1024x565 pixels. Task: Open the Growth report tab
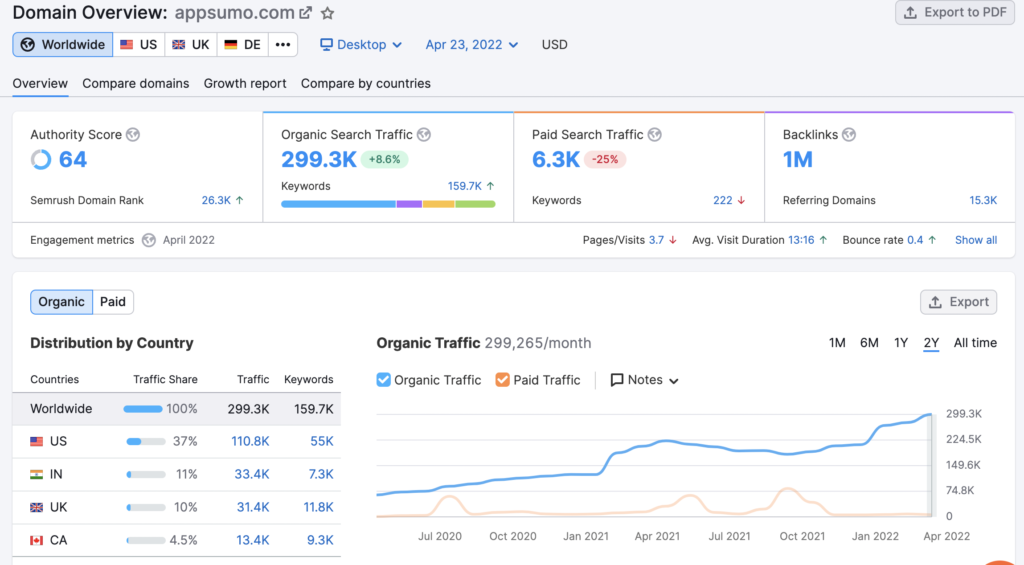[x=245, y=84]
